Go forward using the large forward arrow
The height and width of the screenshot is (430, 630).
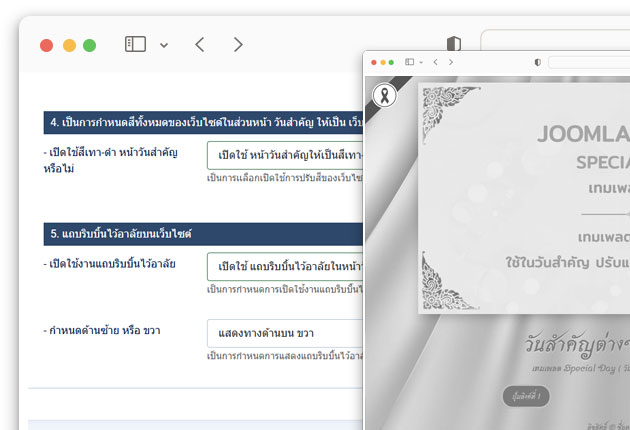click(238, 45)
